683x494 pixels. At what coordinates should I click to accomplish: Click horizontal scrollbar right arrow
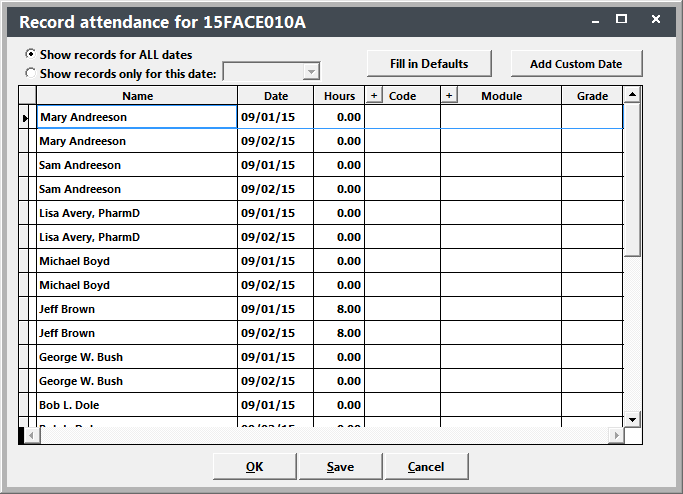click(616, 436)
